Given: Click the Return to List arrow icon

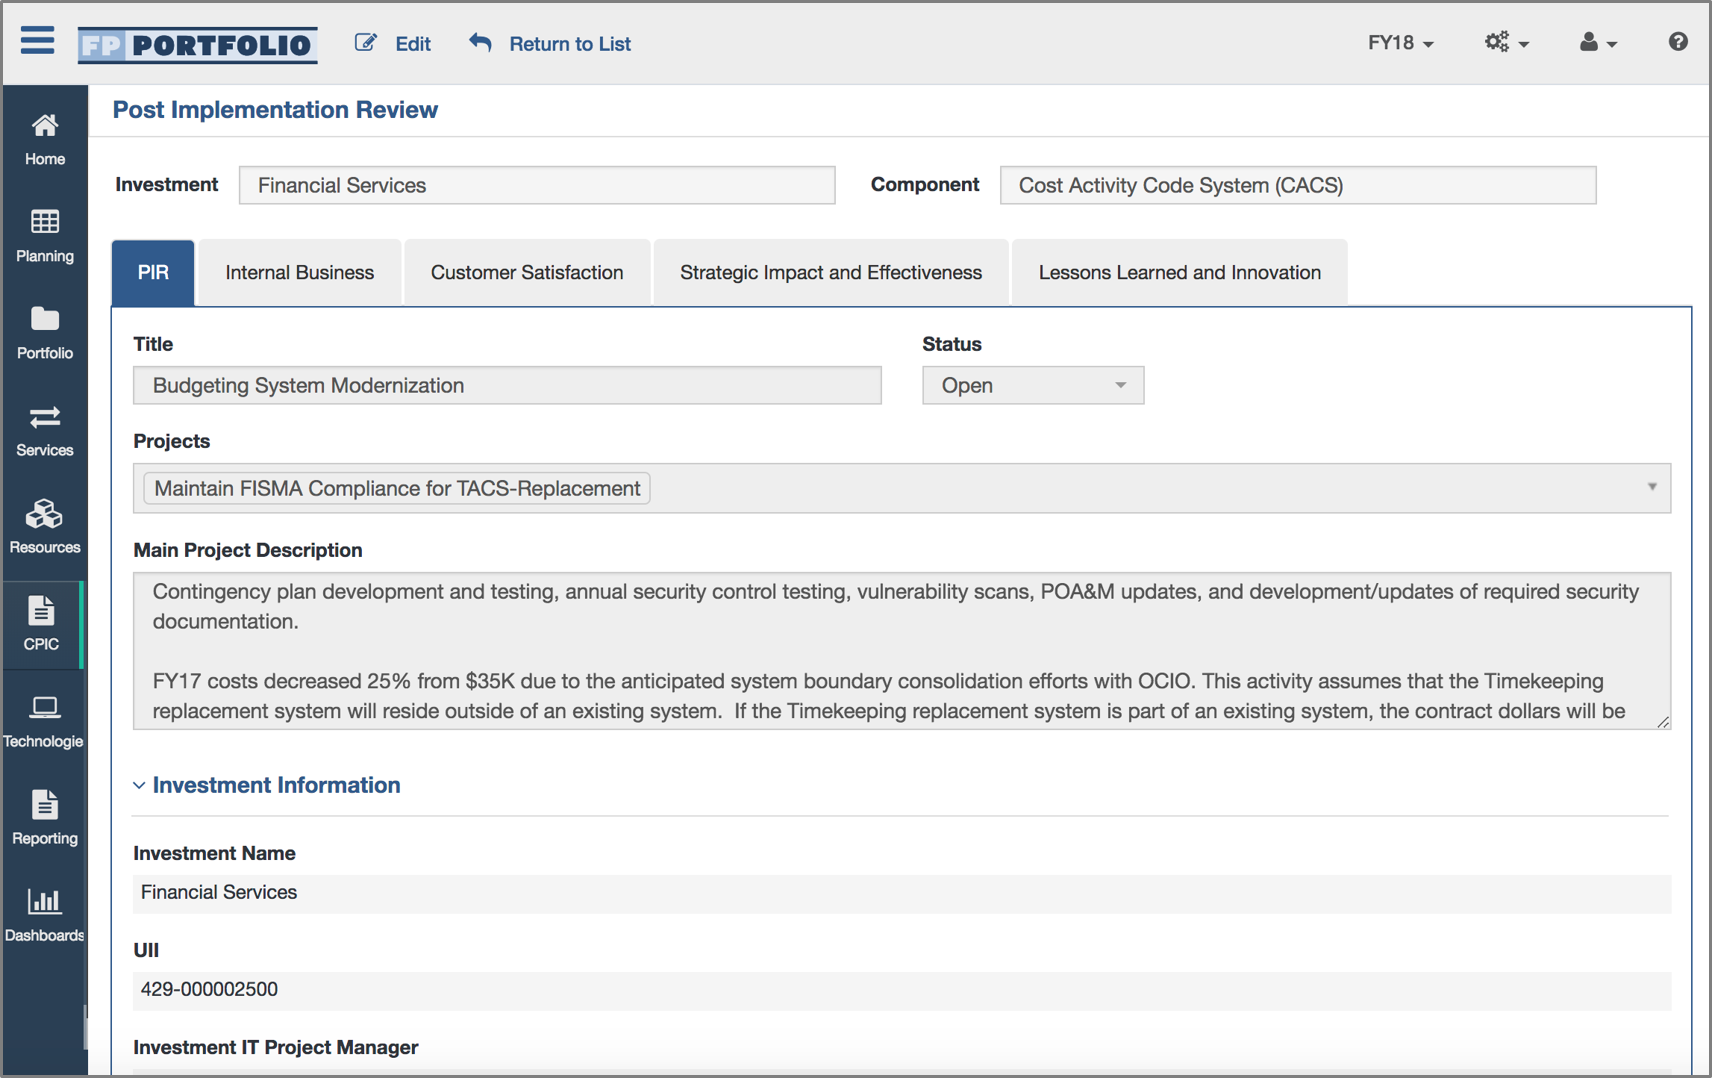Looking at the screenshot, I should coord(480,43).
